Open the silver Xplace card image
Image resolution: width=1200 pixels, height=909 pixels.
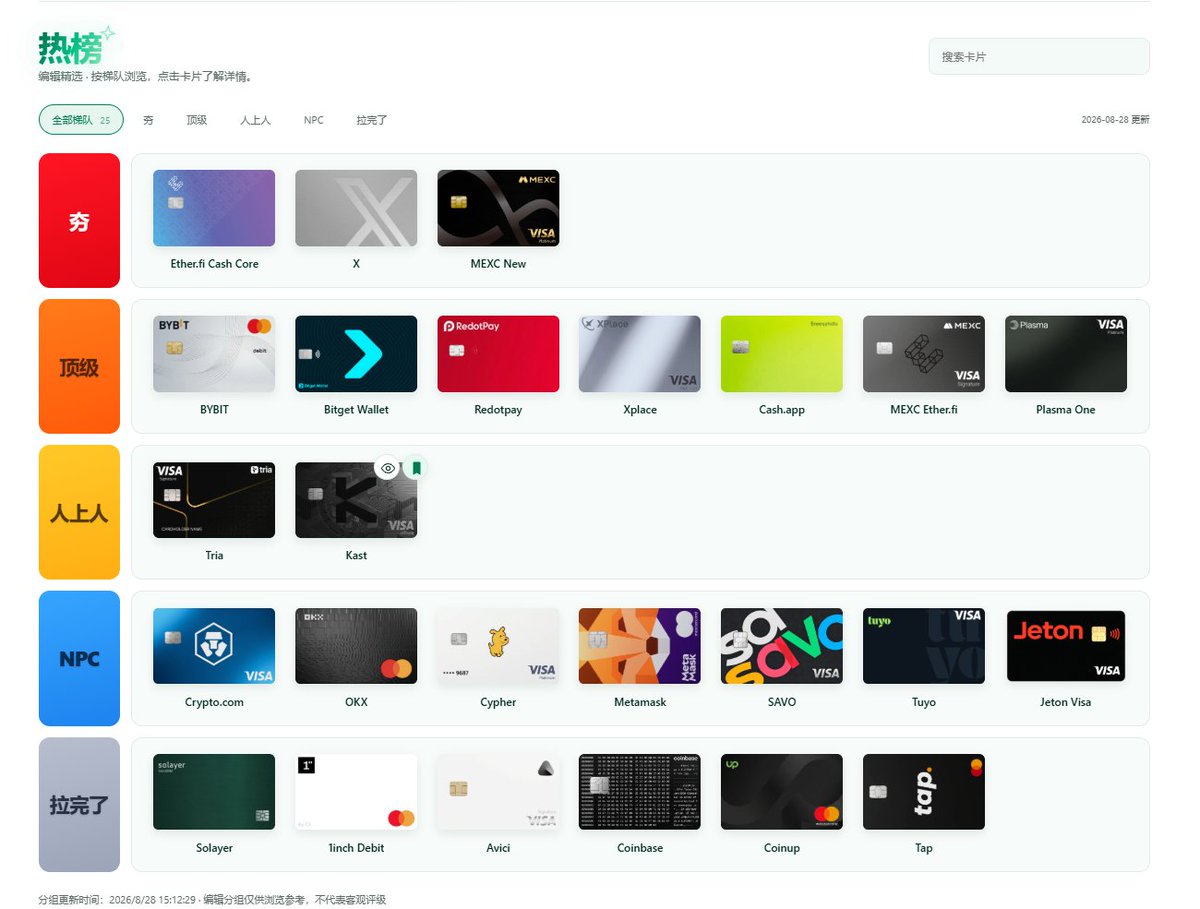point(640,354)
